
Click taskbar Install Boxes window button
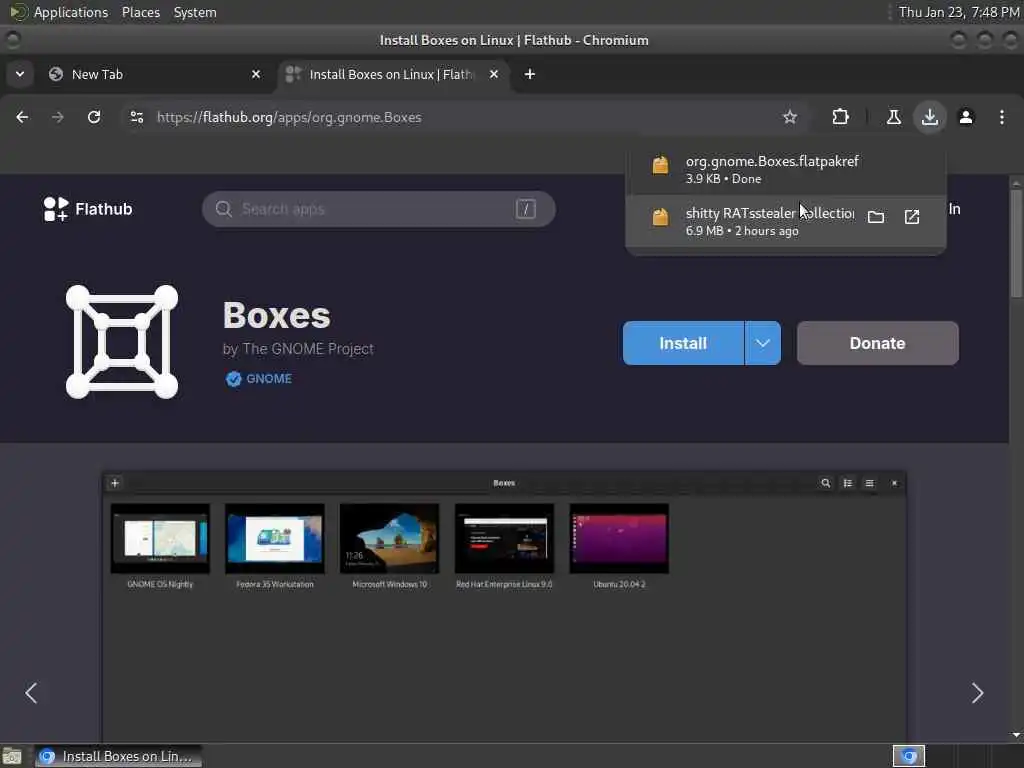[x=118, y=756]
